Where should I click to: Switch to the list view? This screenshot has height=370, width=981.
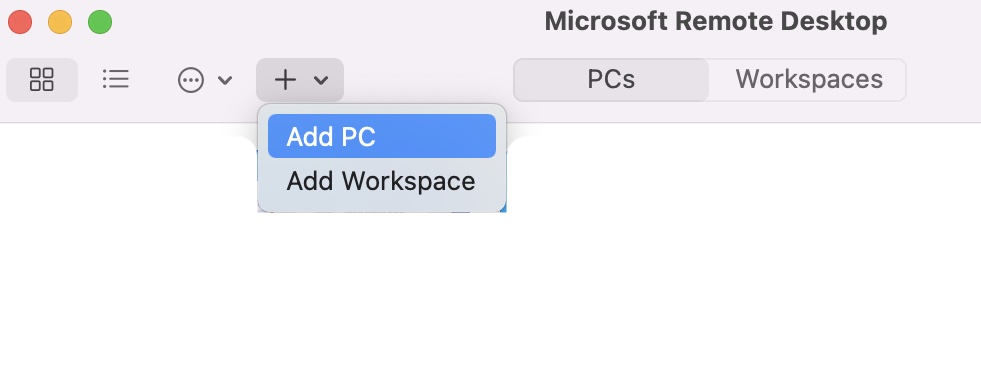point(116,80)
